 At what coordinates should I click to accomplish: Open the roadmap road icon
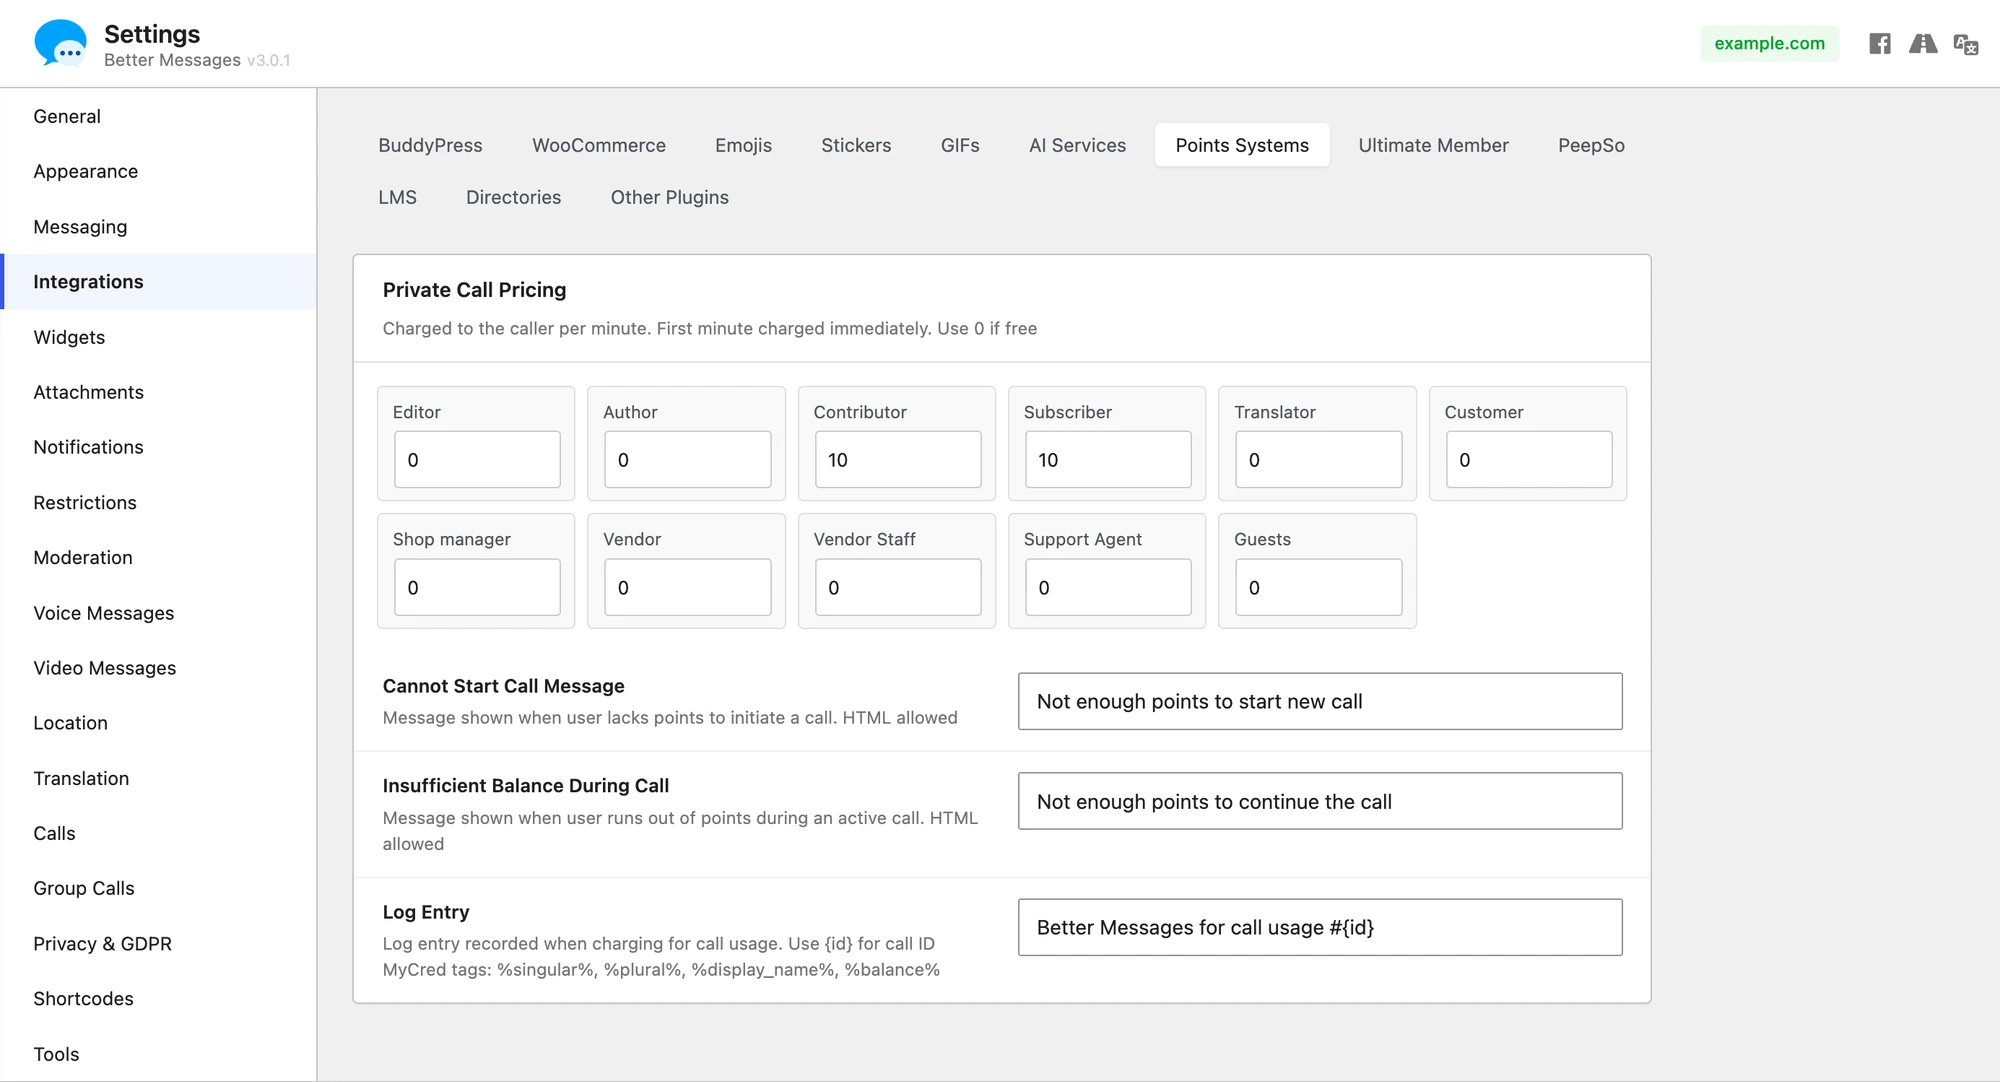pyautogui.click(x=1923, y=43)
